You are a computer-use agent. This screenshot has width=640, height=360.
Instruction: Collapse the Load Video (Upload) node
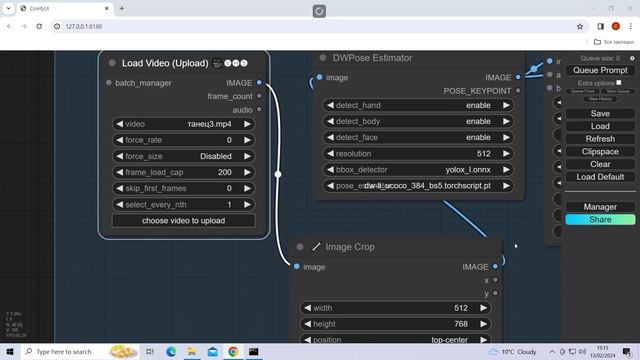pos(112,63)
